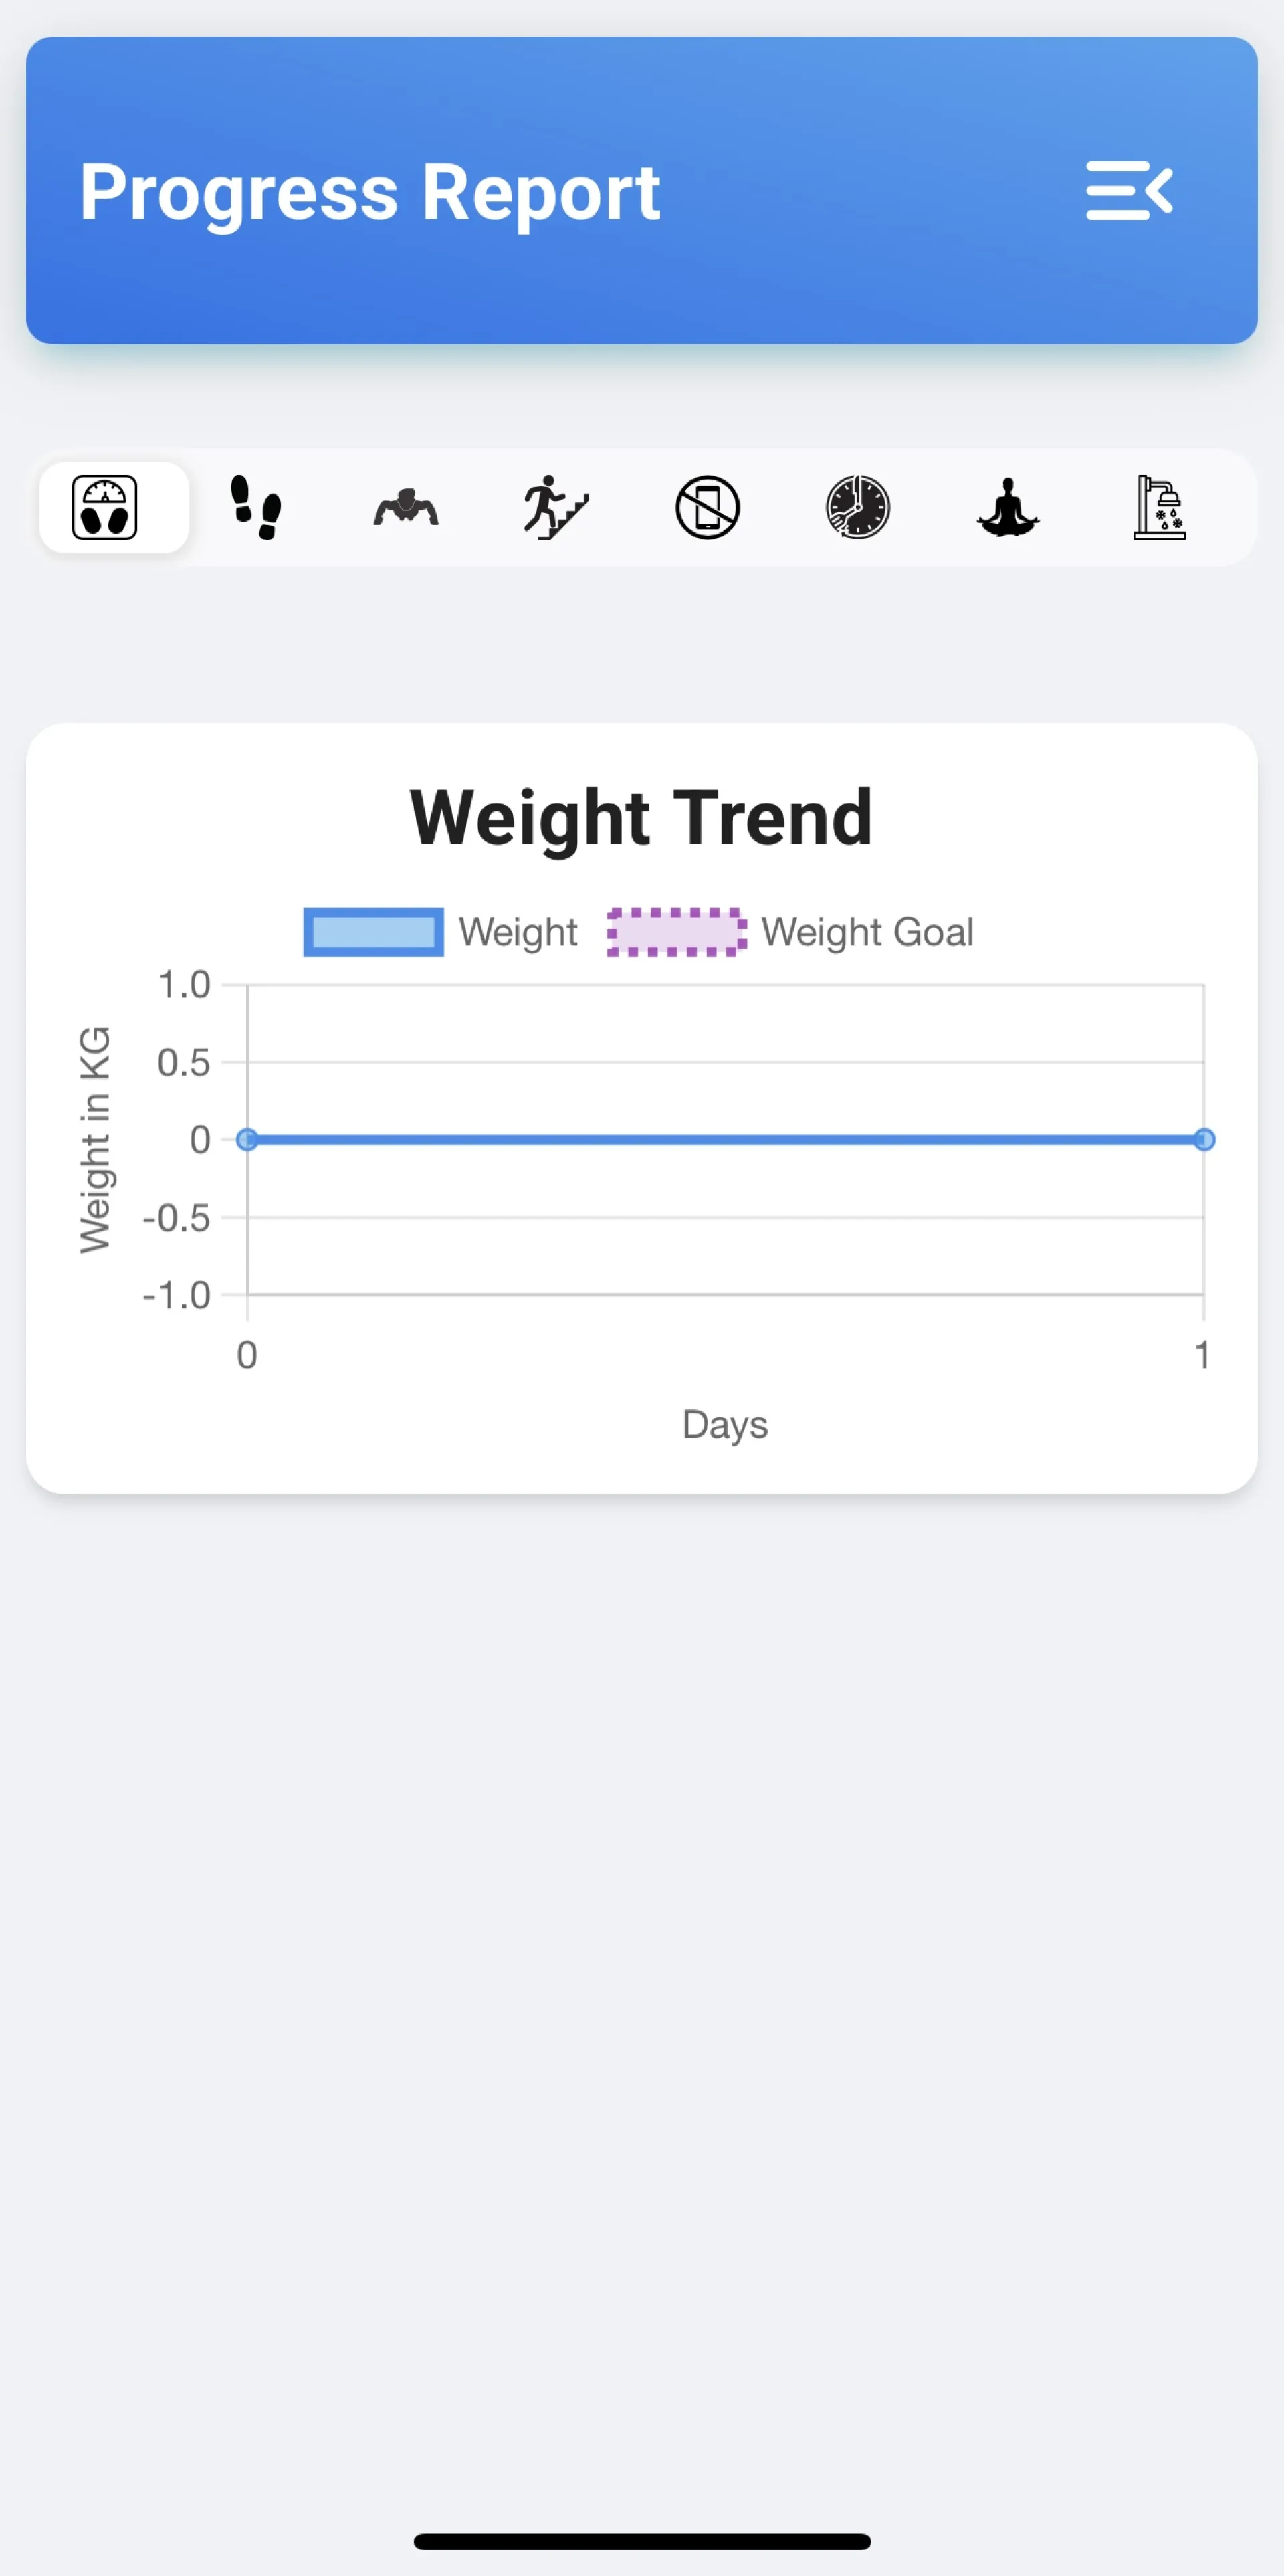This screenshot has height=2576, width=1284.
Task: Click the Weight Trend chart title
Action: coord(641,817)
